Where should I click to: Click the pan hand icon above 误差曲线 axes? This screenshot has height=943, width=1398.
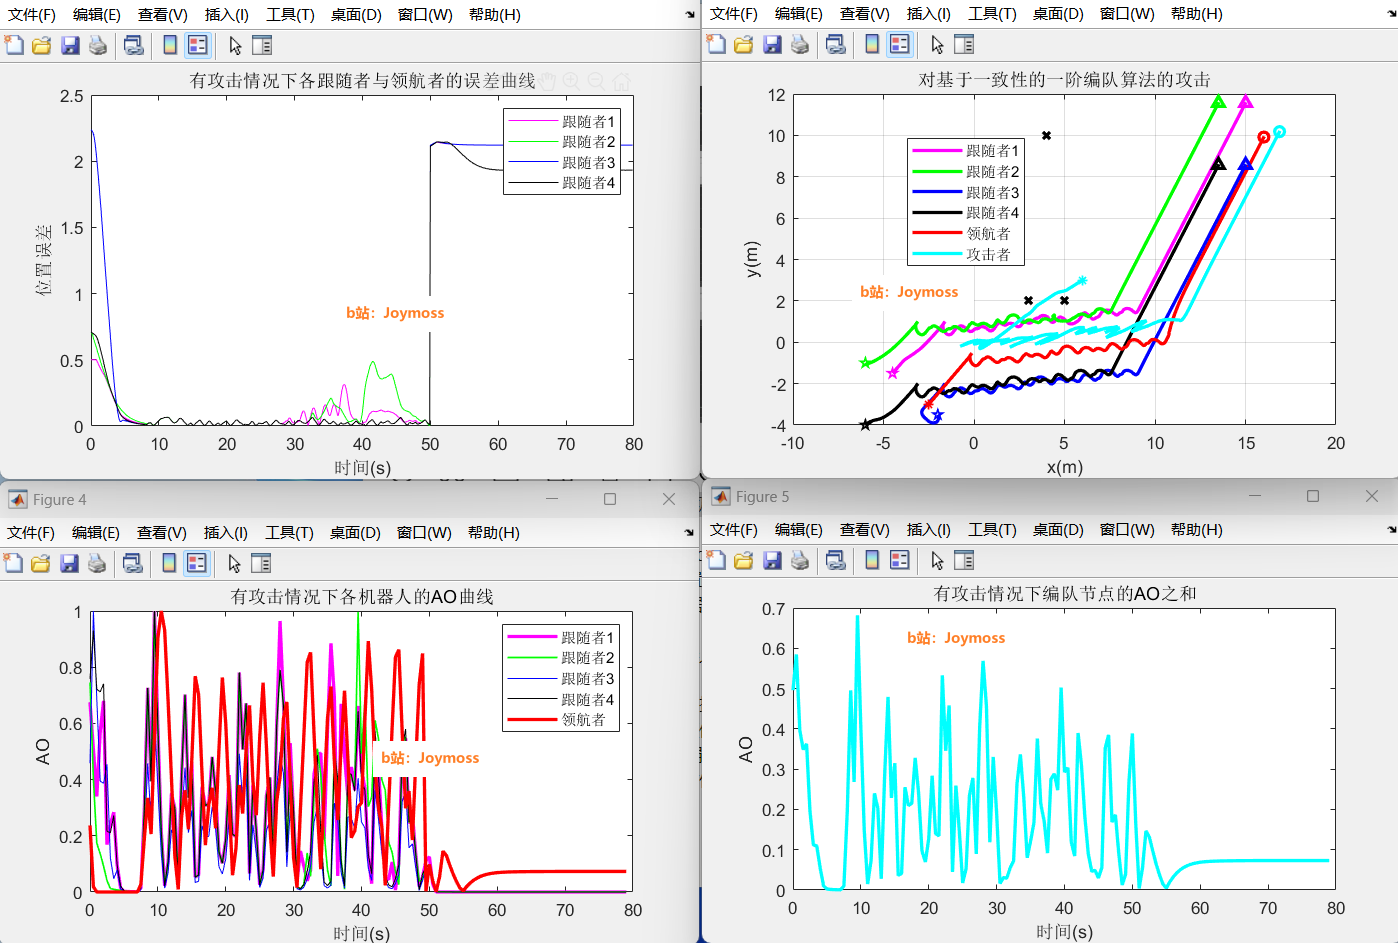pyautogui.click(x=547, y=81)
